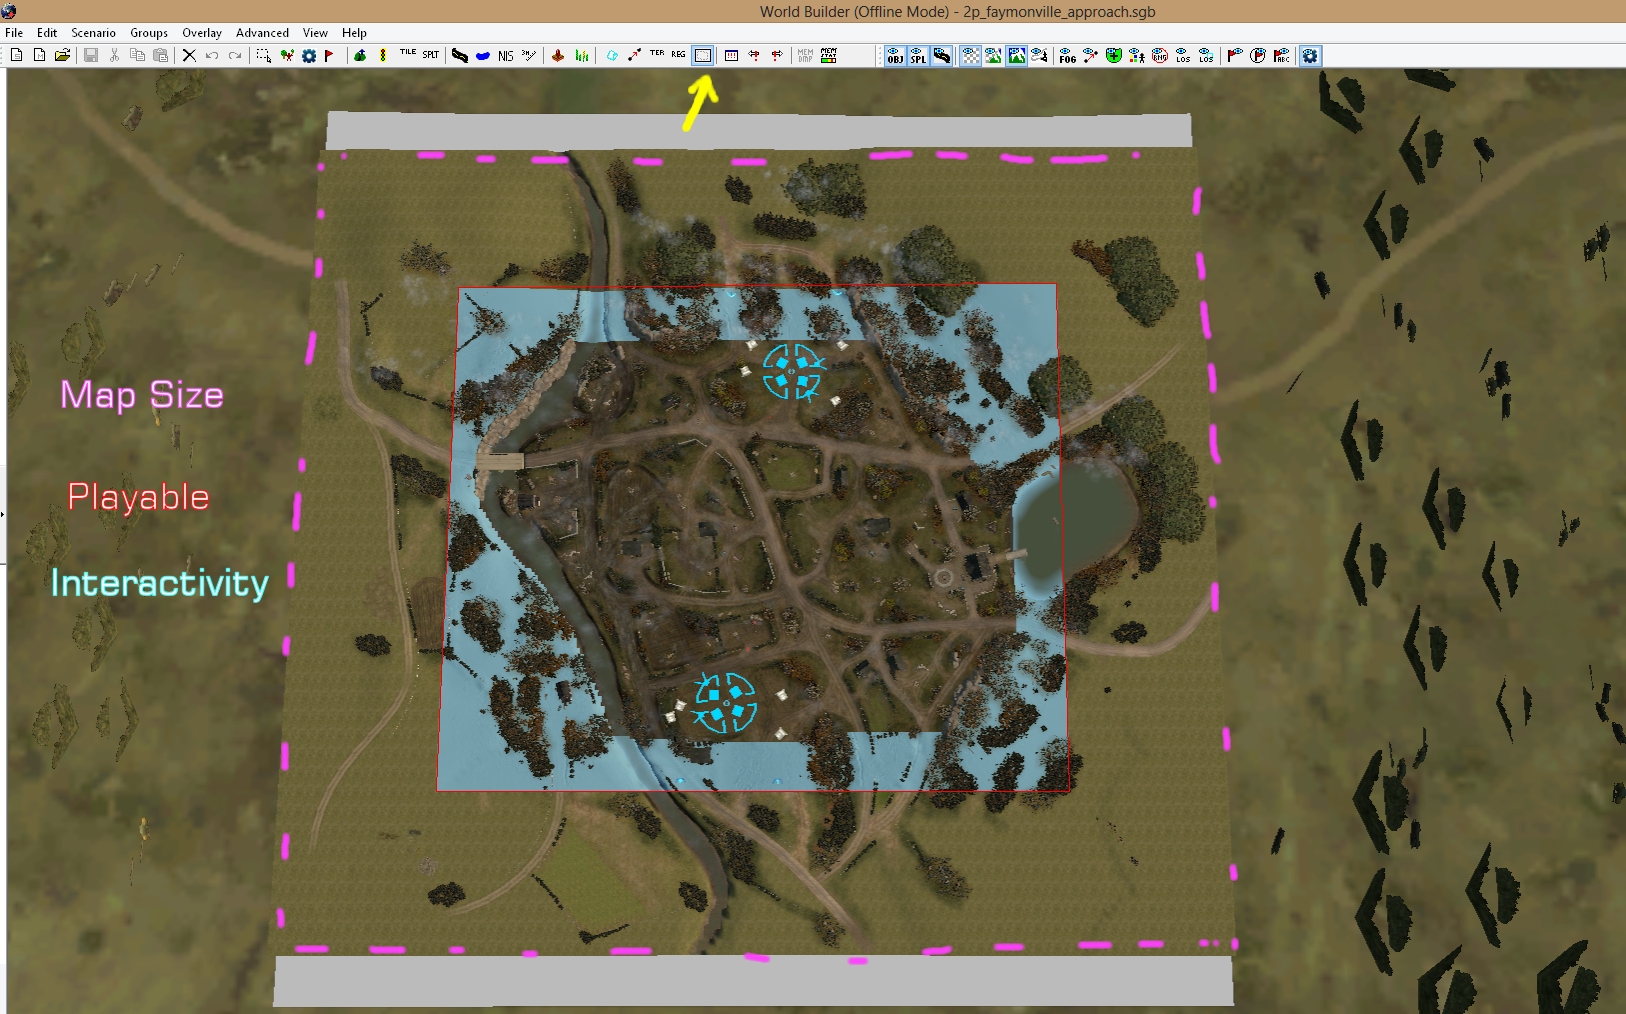The image size is (1626, 1014).
Task: Toggle the skater figure visibility icon
Action: point(1040,55)
